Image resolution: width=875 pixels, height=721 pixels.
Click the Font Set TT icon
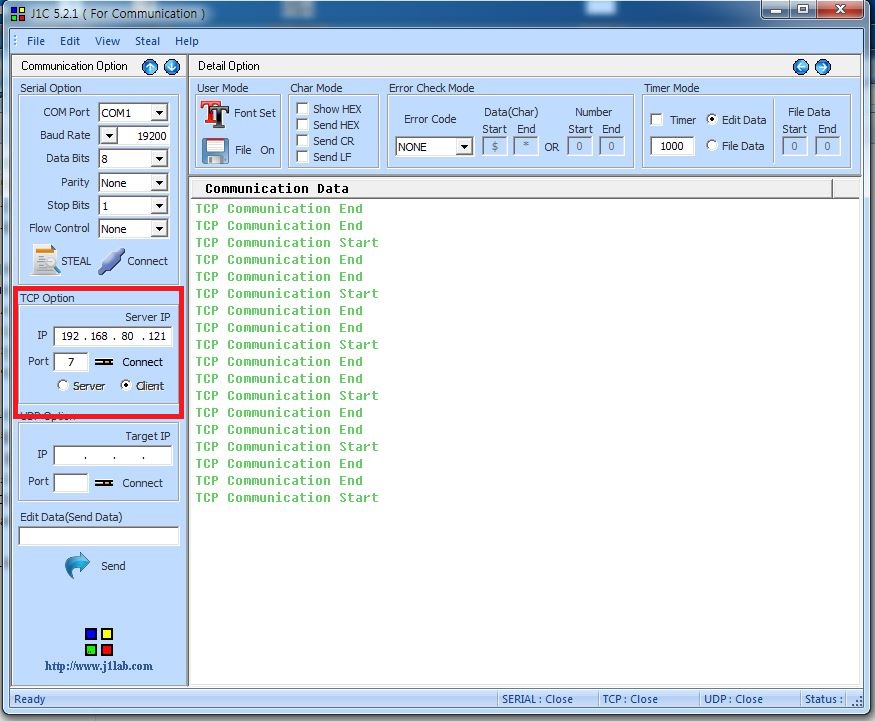tap(214, 113)
